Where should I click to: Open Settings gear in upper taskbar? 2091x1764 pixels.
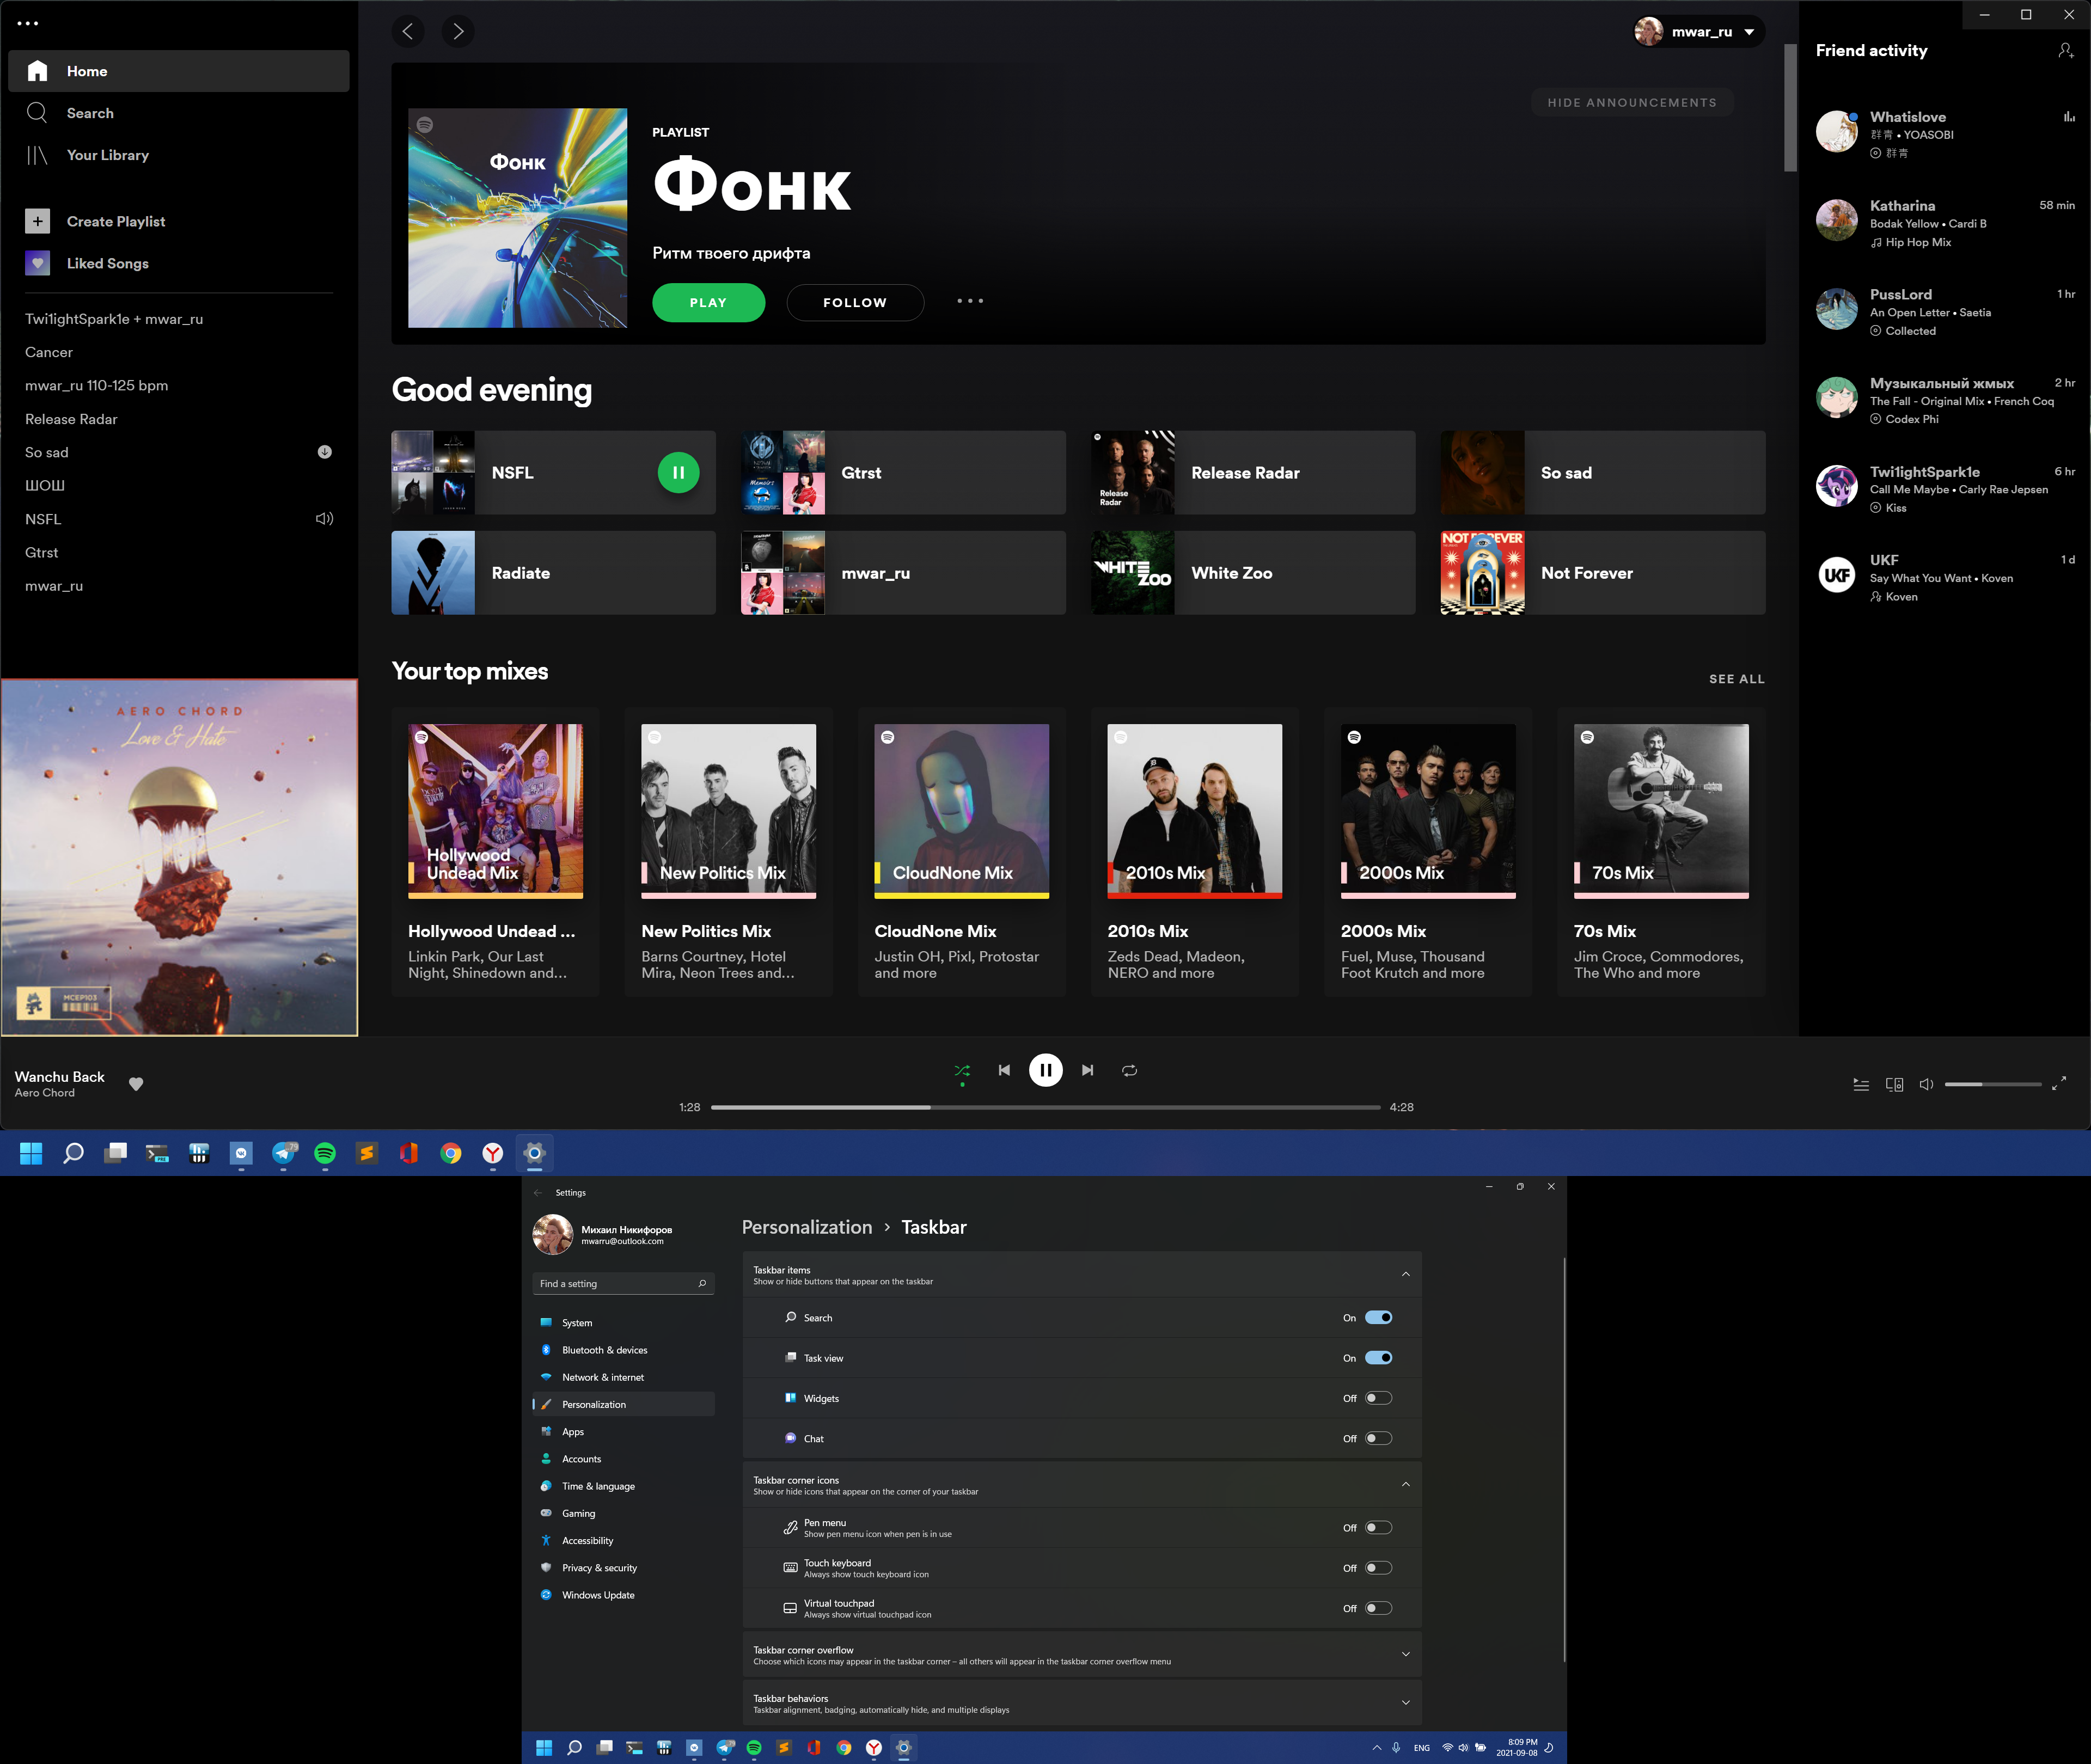(x=535, y=1153)
